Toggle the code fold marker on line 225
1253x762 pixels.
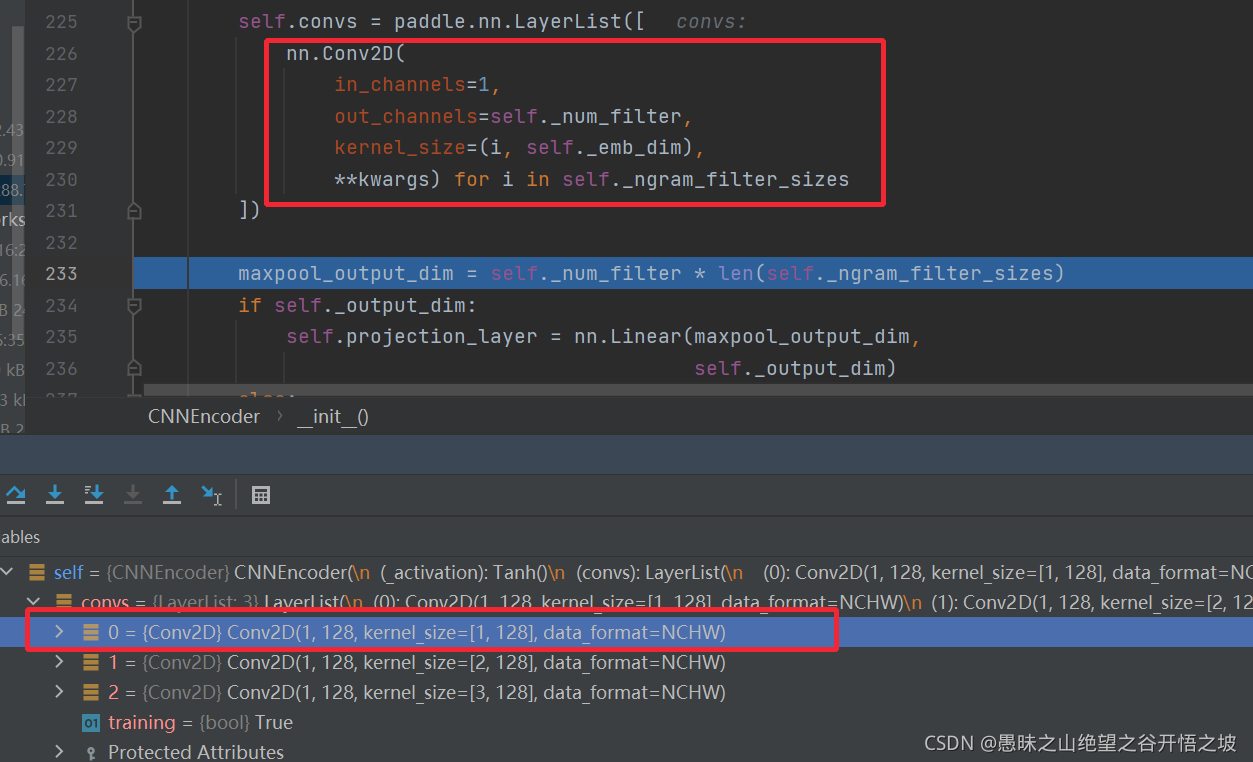(135, 22)
